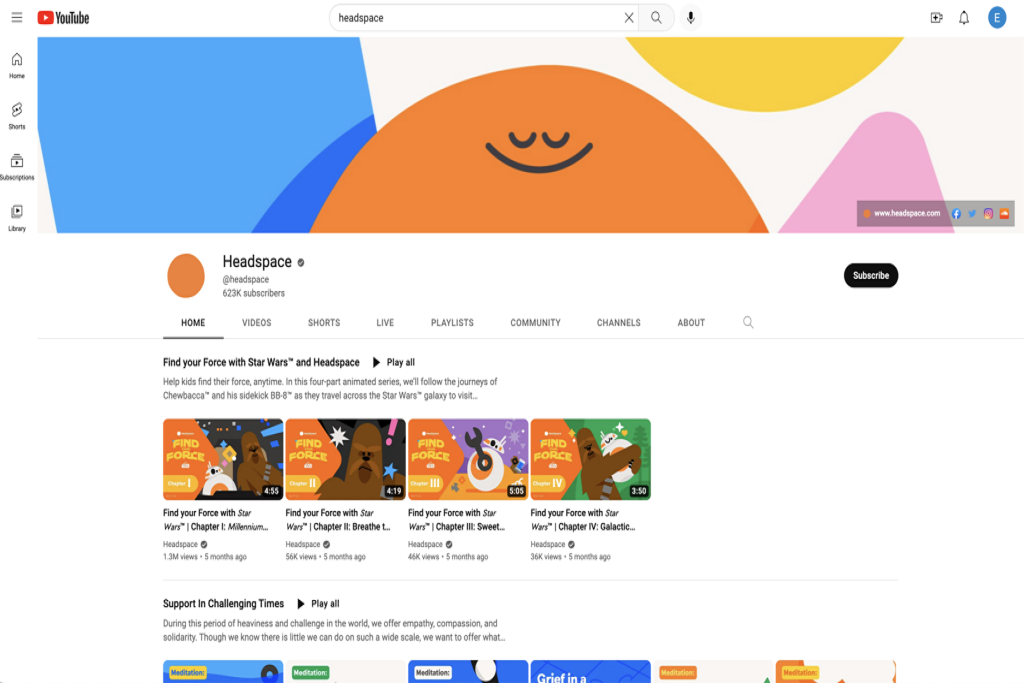Clear the search box text
Viewport: 1024px width, 683px height.
pyautogui.click(x=628, y=17)
